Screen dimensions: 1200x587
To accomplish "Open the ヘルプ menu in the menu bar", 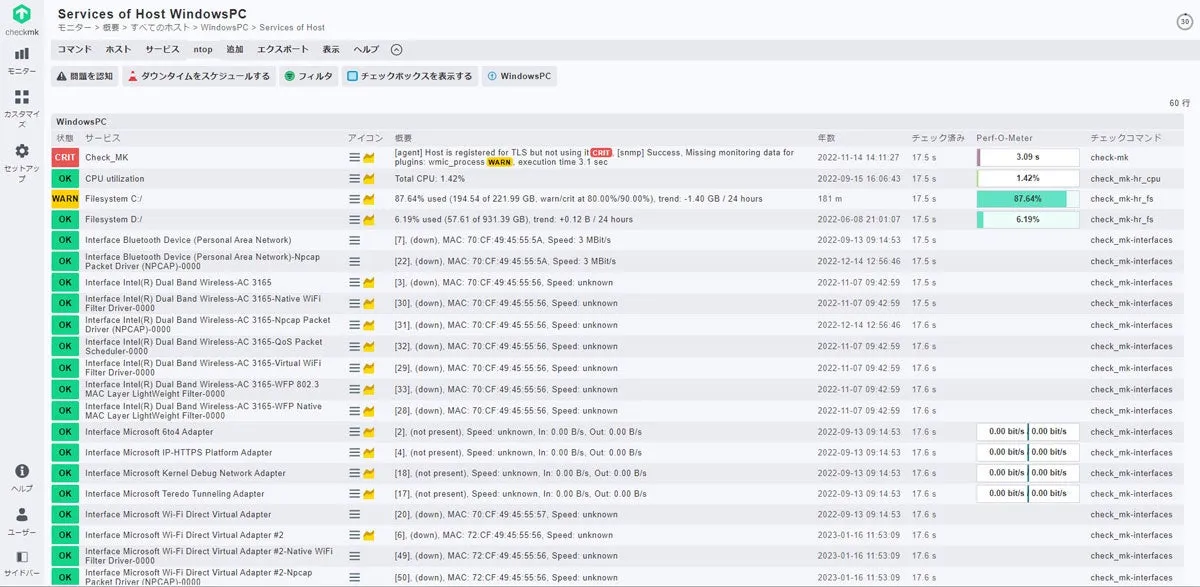I will point(366,49).
